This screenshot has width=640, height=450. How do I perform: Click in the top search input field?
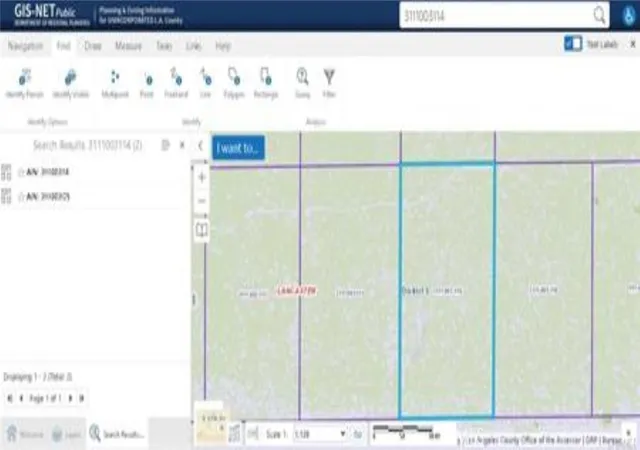pos(496,16)
